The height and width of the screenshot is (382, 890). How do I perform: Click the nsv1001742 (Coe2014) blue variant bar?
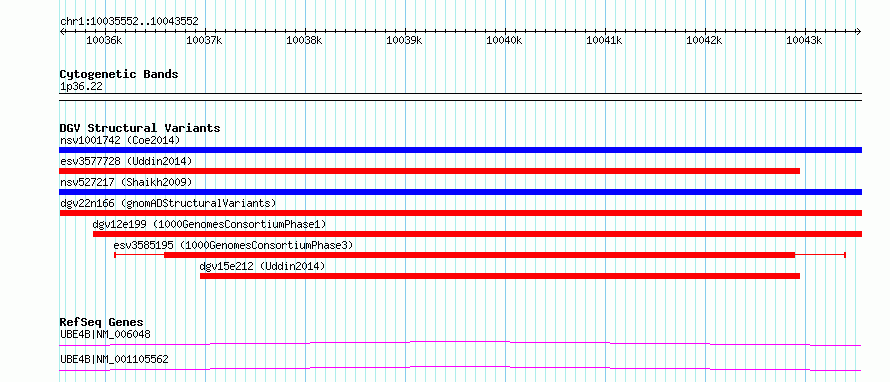point(460,150)
